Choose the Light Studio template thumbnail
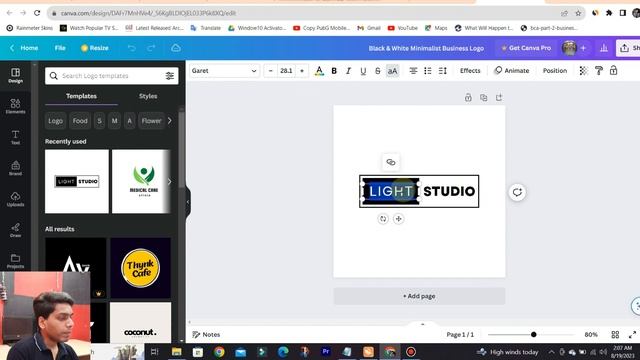640x360 pixels. (x=77, y=181)
